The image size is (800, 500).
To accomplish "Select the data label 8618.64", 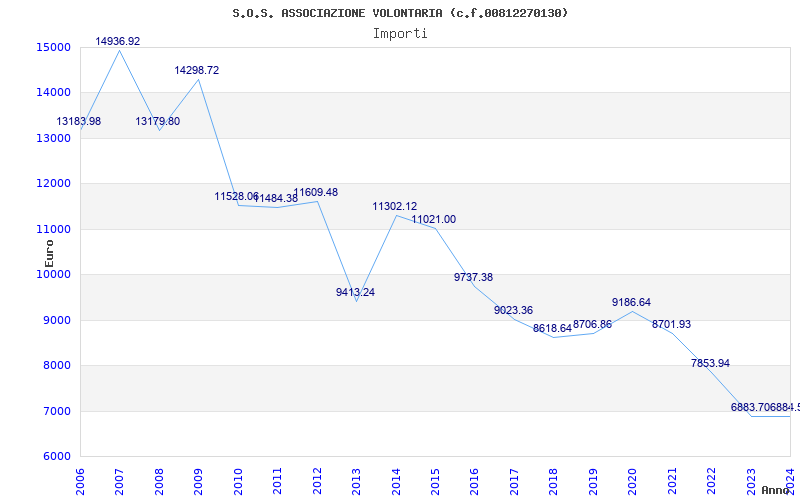I will 553,329.
